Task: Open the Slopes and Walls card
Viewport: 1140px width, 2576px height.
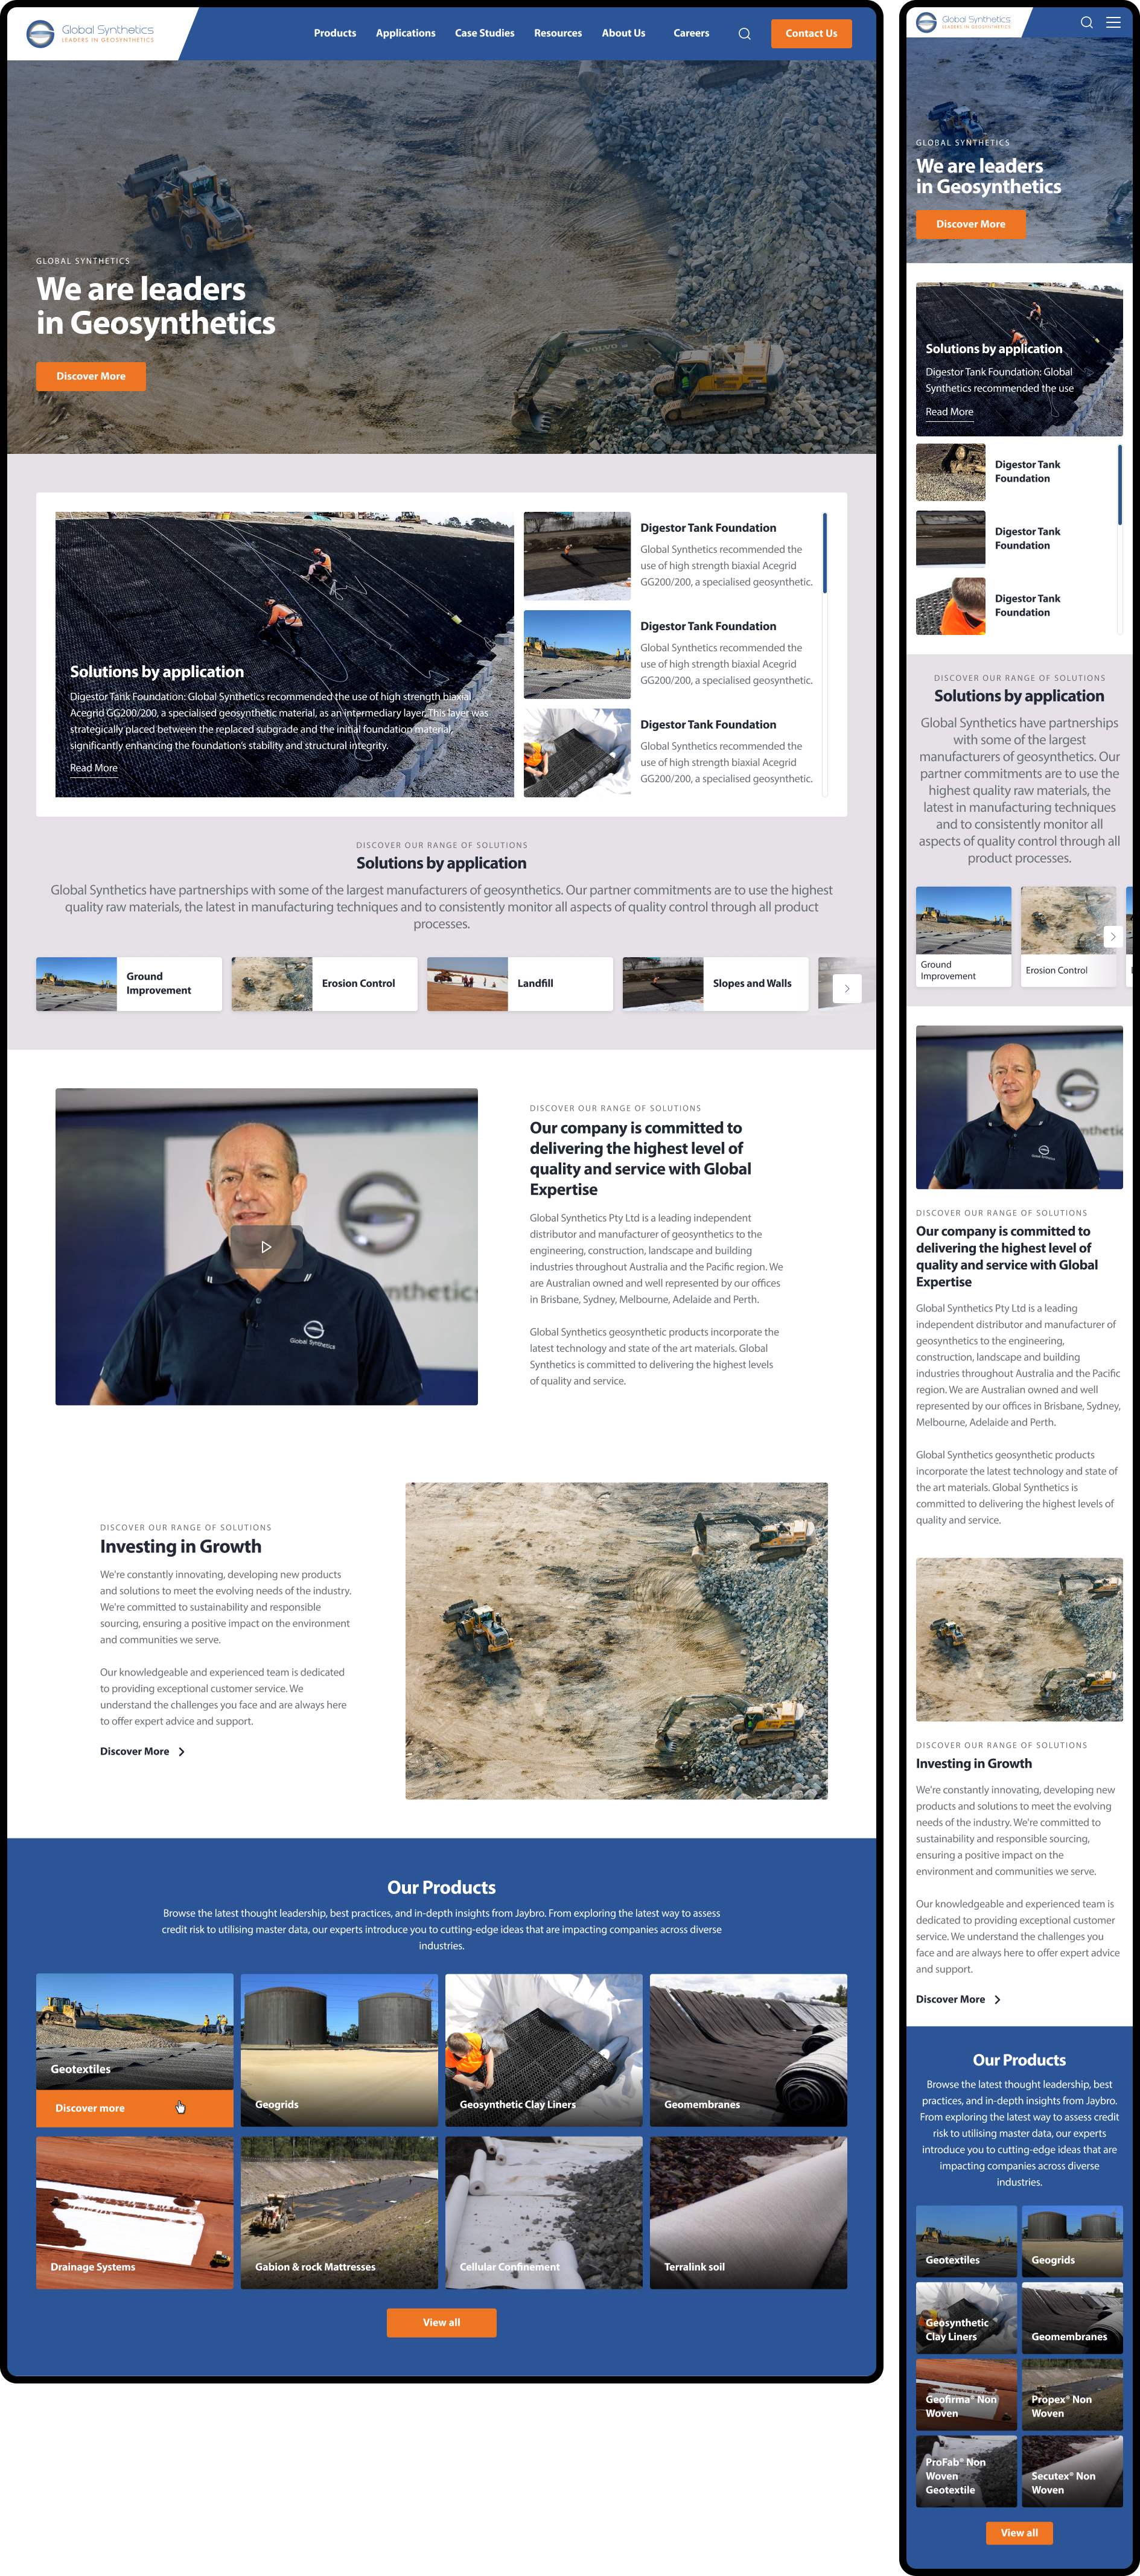Action: [715, 983]
